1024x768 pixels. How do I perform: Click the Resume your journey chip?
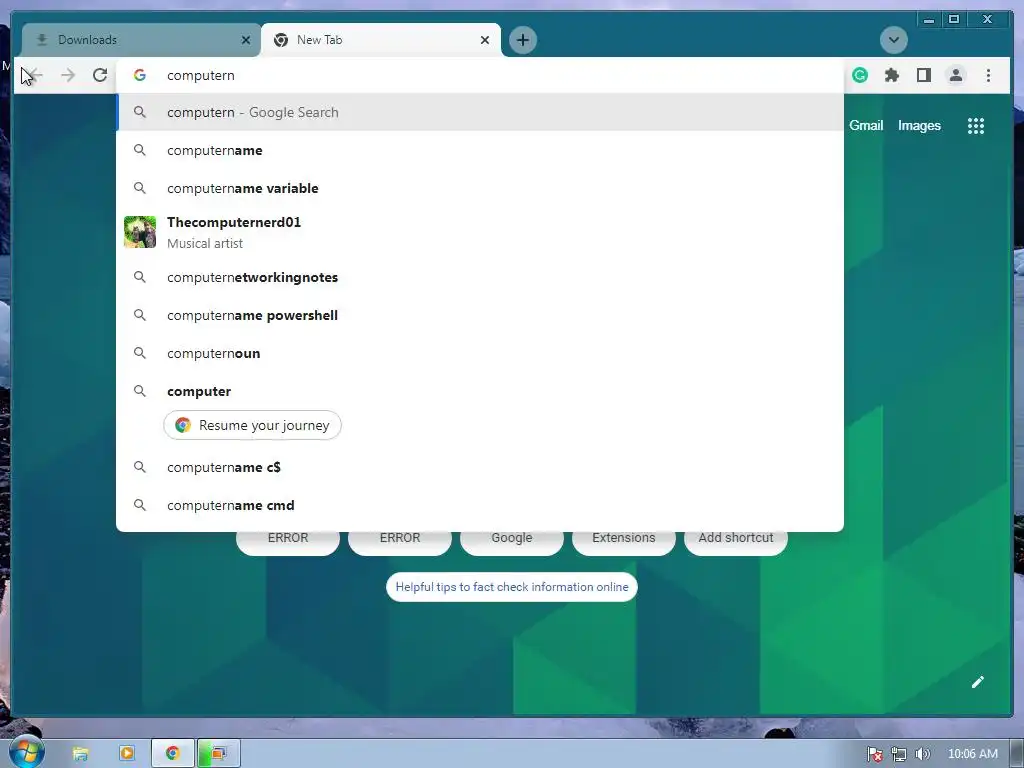252,425
